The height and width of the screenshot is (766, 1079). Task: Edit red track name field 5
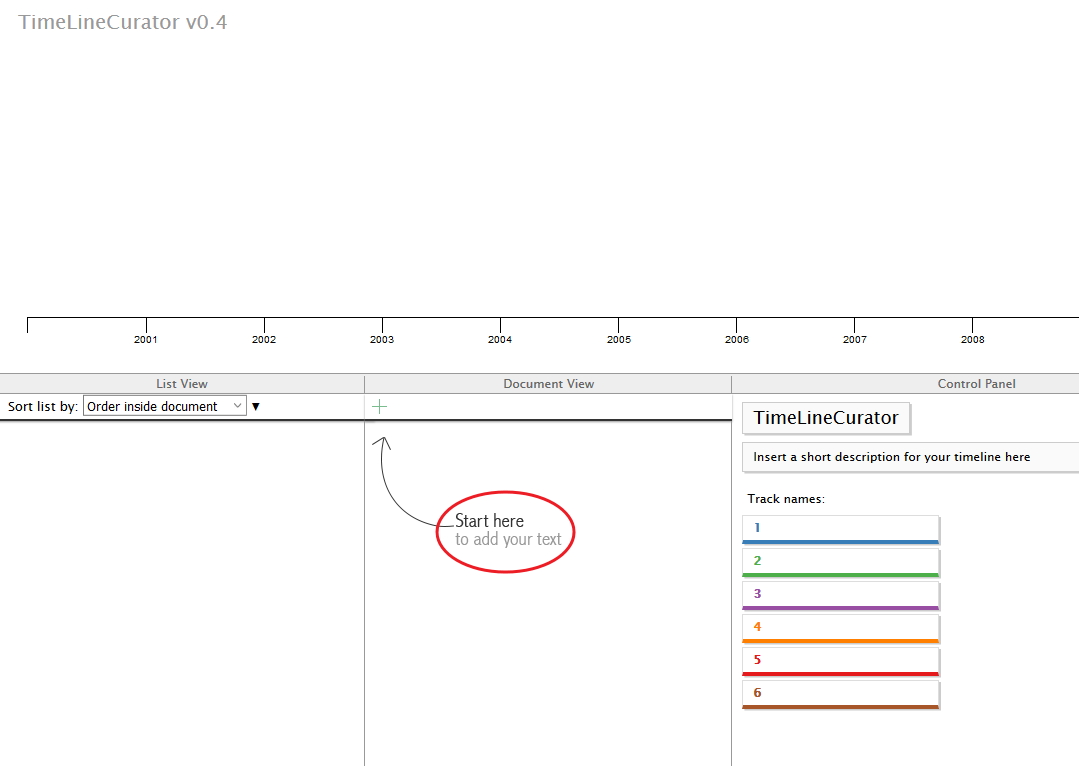[840, 661]
